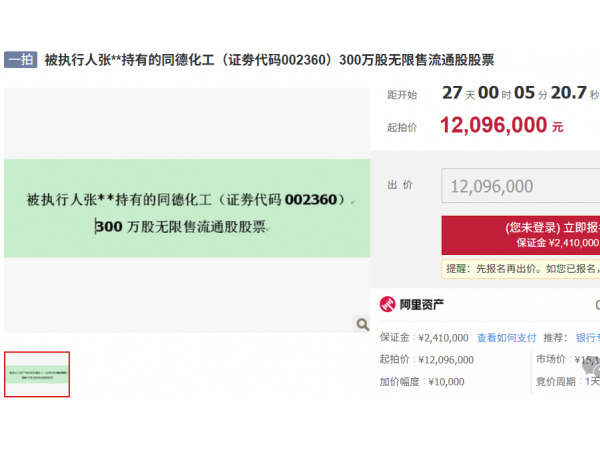Viewport: 600px width, 450px height.
Task: Click the 起拍价 ¥12,096,000 detail row
Action: (x=426, y=360)
